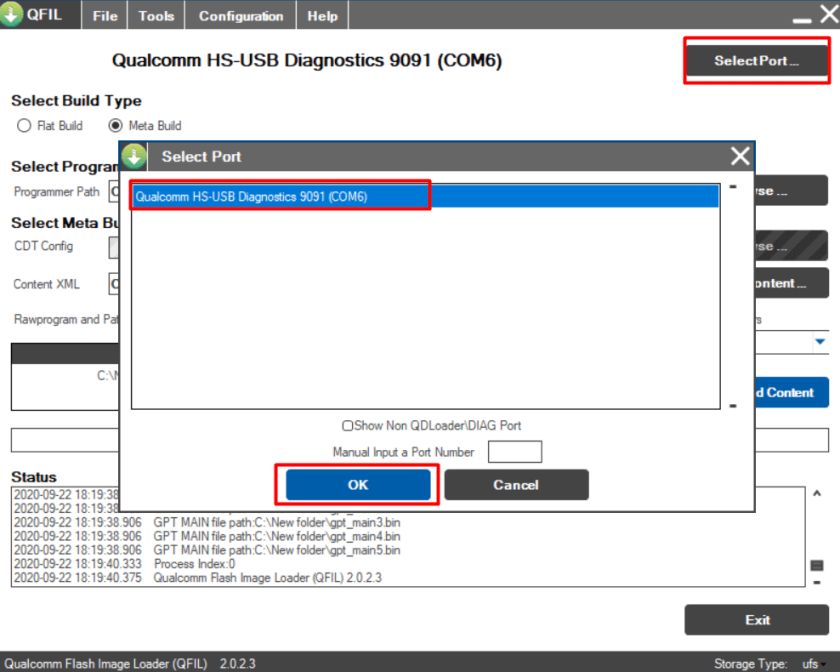Open the File menu
This screenshot has height=672, width=840.
[x=105, y=16]
